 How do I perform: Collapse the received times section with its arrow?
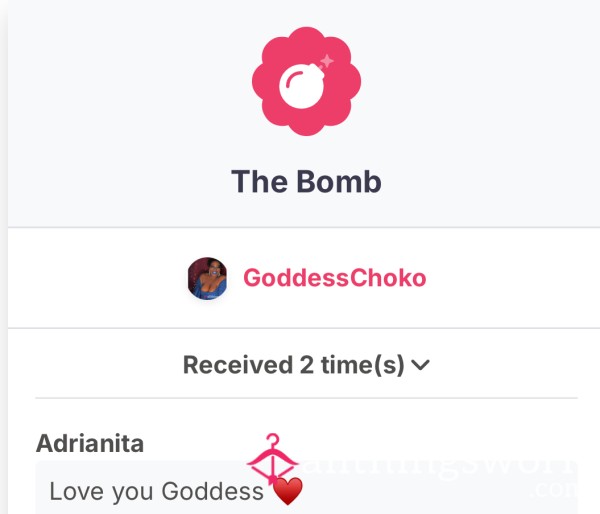pos(421,365)
